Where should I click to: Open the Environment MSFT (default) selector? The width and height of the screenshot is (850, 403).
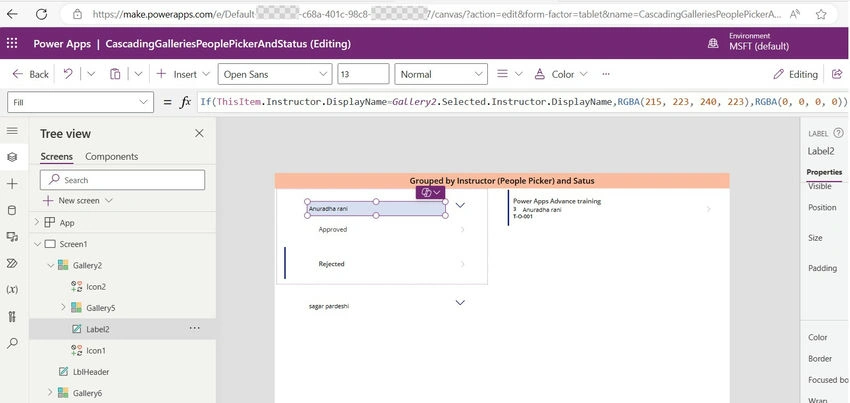(749, 43)
